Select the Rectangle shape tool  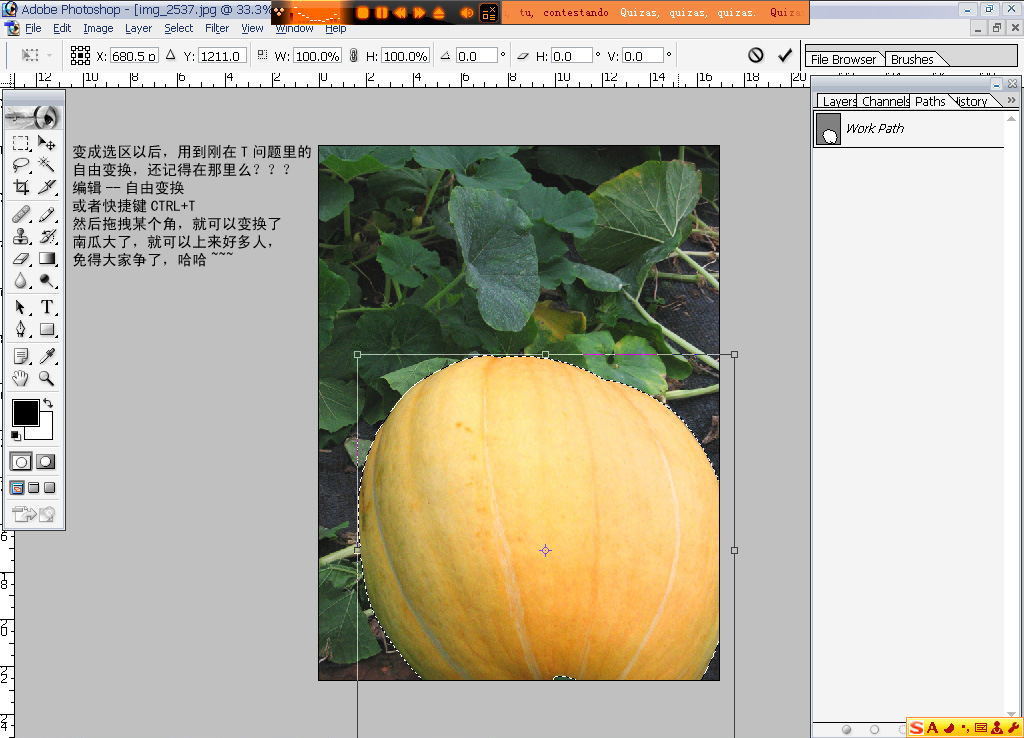pyautogui.click(x=46, y=329)
